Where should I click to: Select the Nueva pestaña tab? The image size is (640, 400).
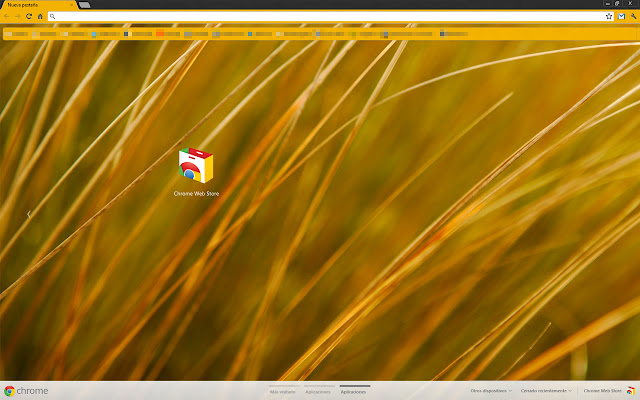tap(37, 5)
